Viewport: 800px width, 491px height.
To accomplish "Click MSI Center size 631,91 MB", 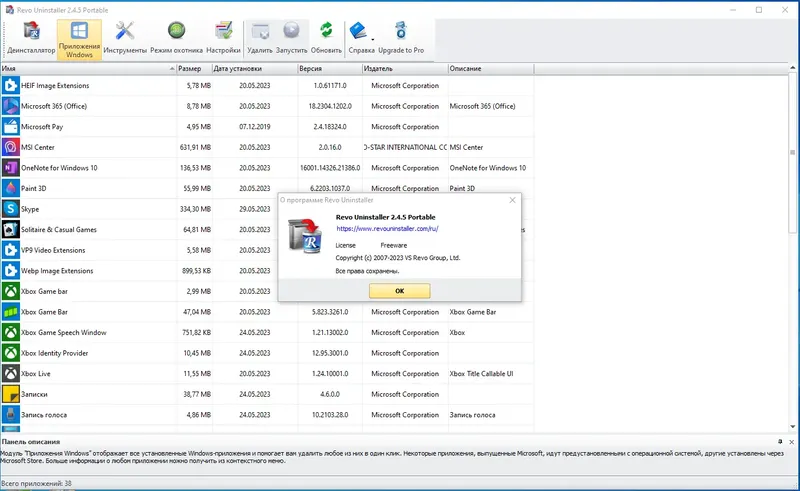I will [195, 148].
